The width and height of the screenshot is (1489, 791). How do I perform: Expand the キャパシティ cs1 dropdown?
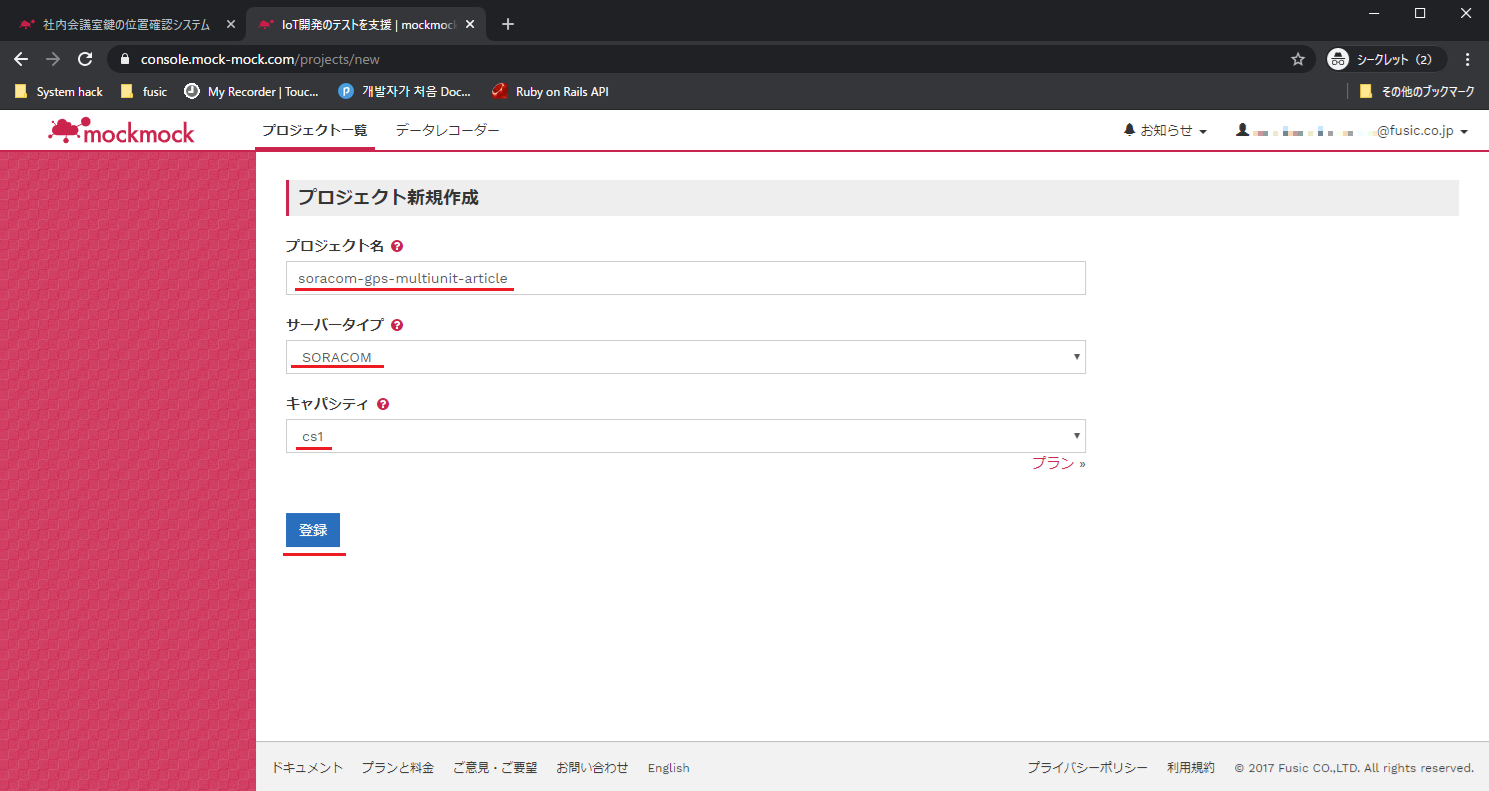click(685, 436)
